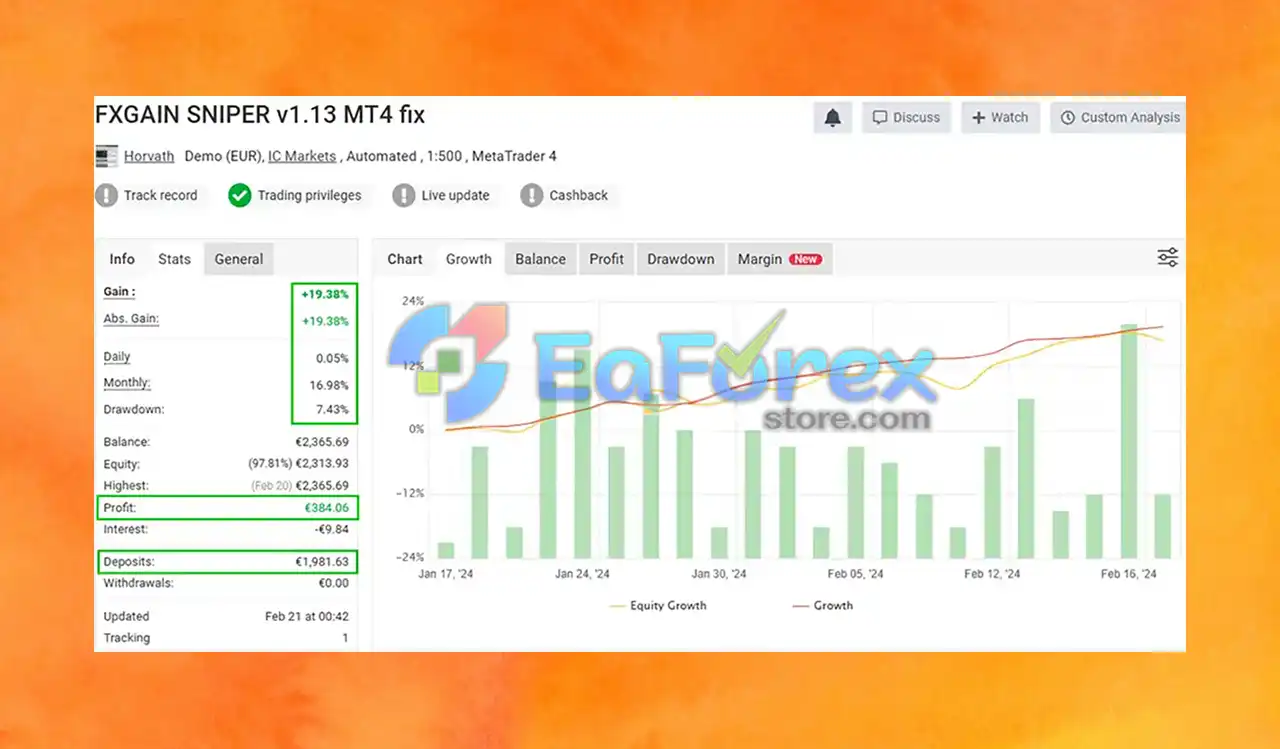1280x749 pixels.
Task: Click the Monthly label
Action: point(127,383)
